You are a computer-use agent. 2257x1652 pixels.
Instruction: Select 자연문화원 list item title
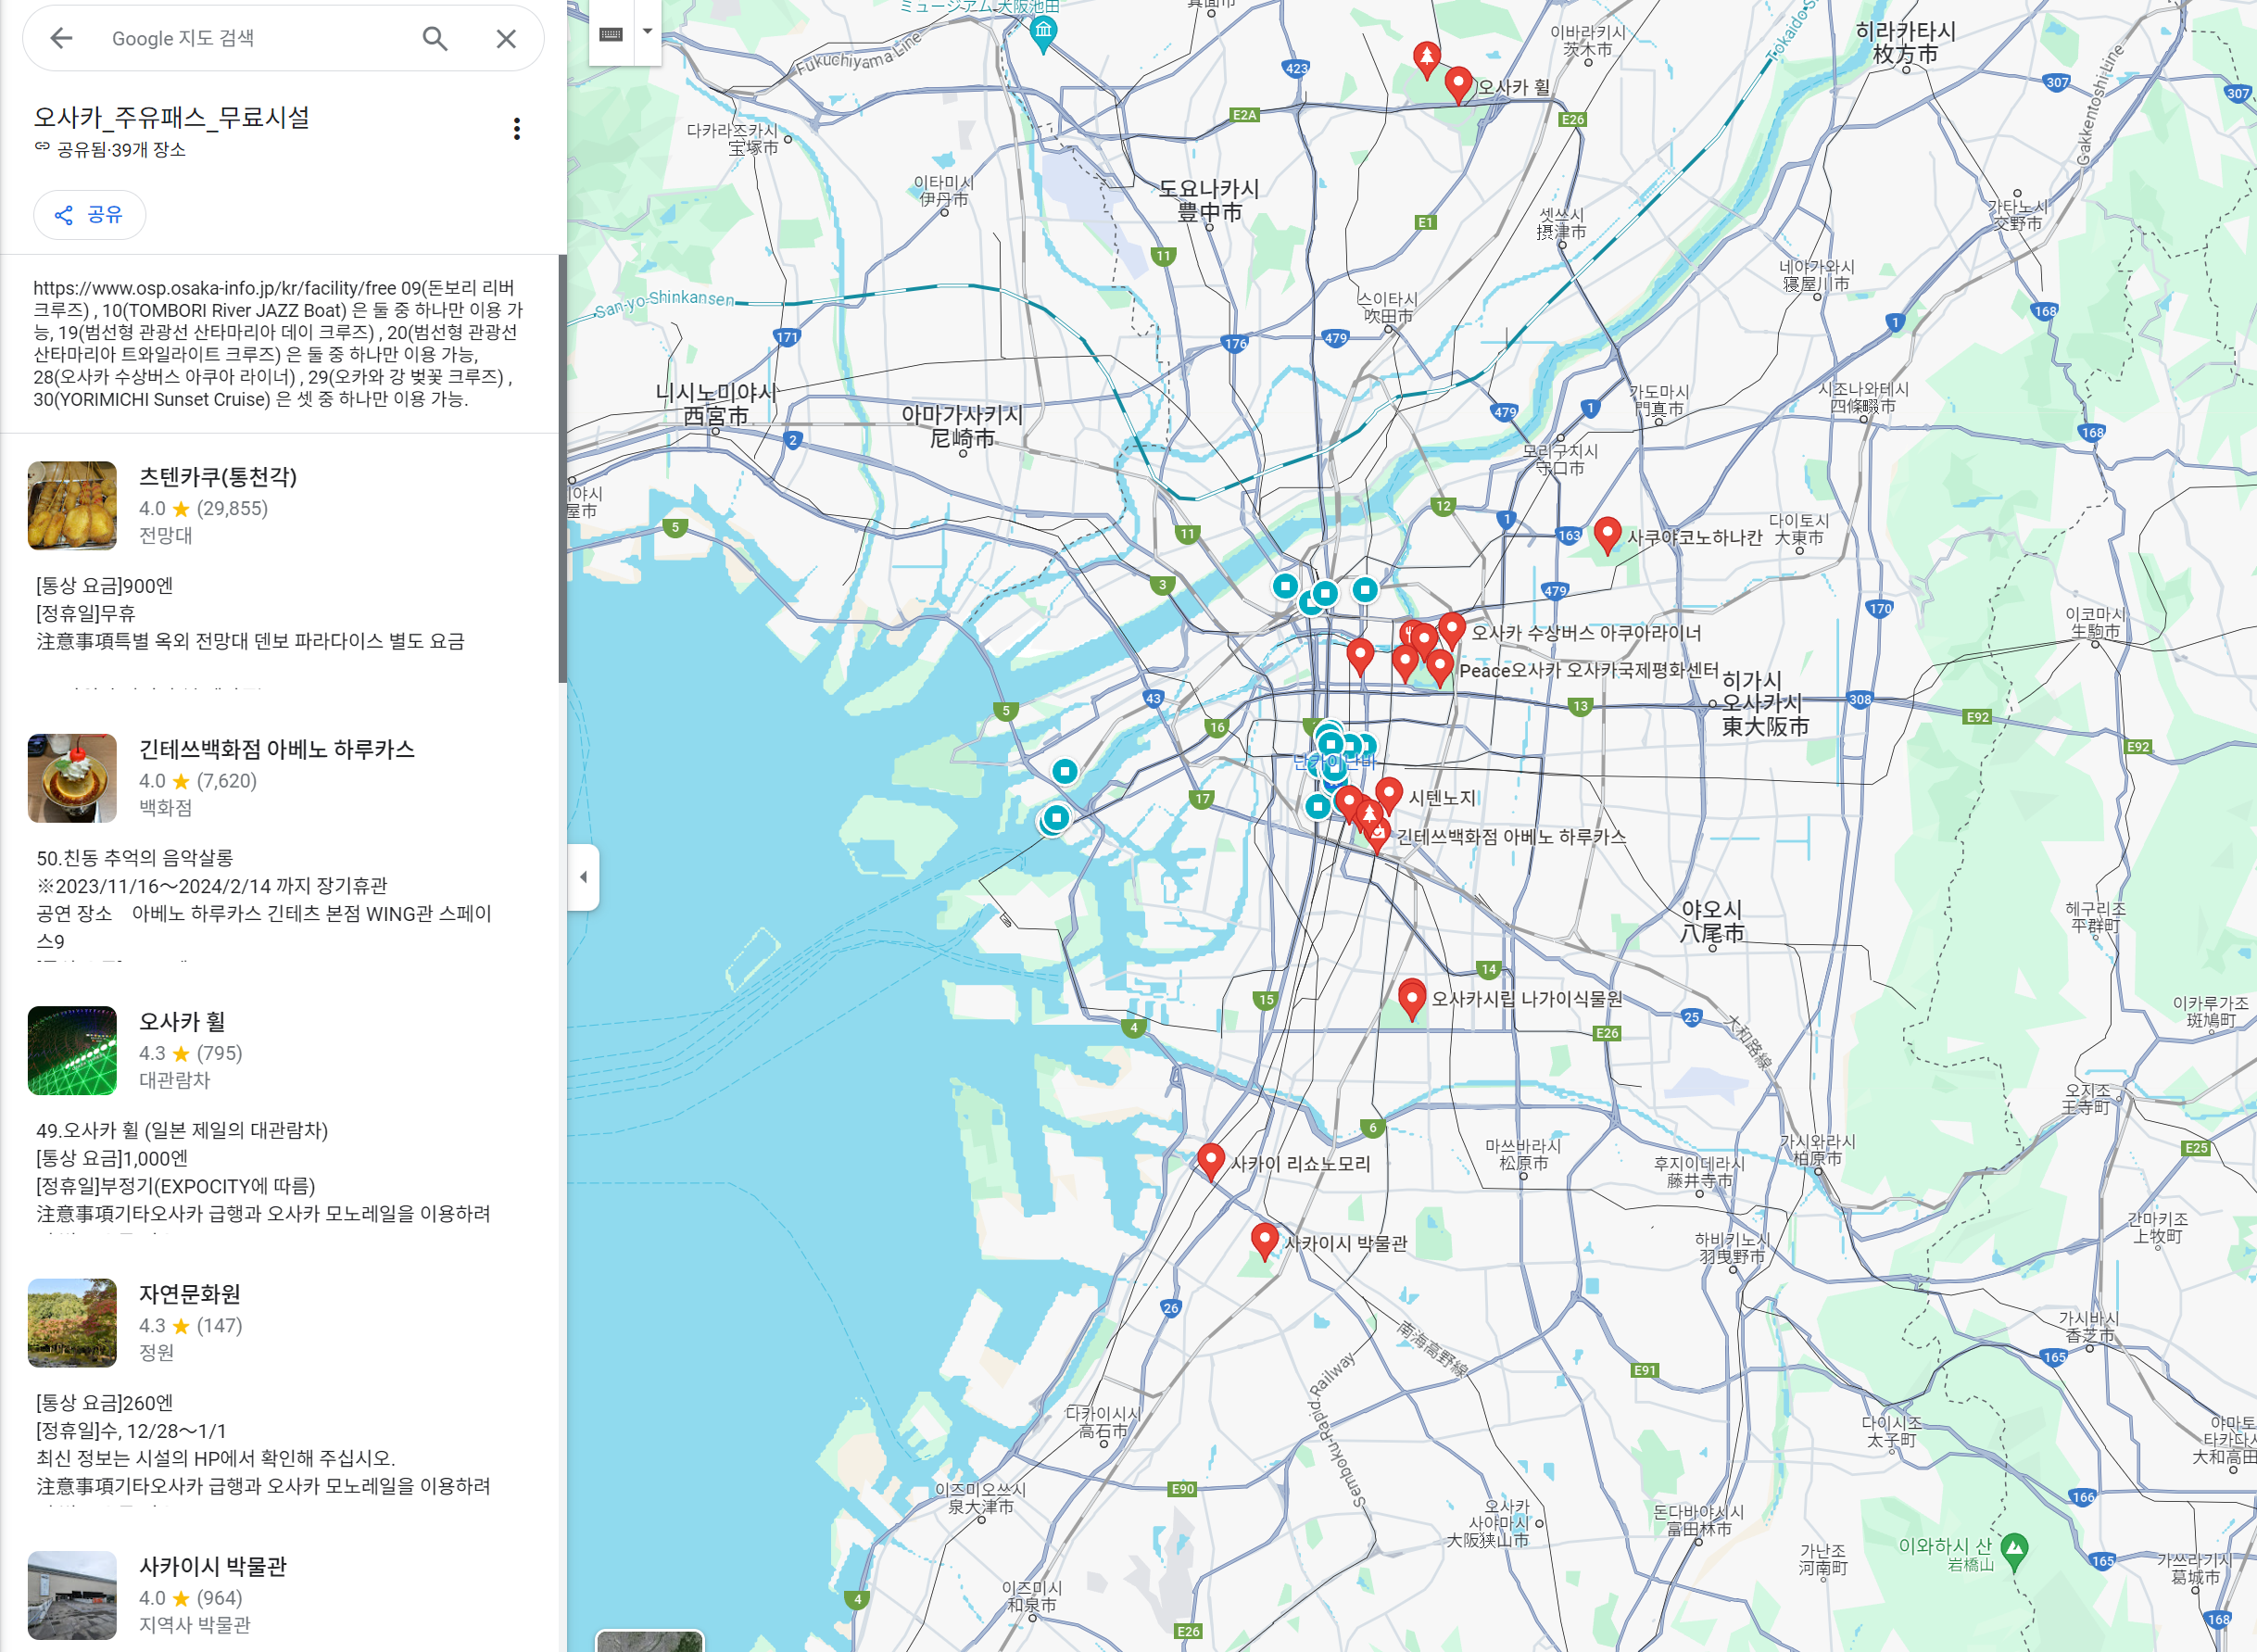pos(189,1294)
